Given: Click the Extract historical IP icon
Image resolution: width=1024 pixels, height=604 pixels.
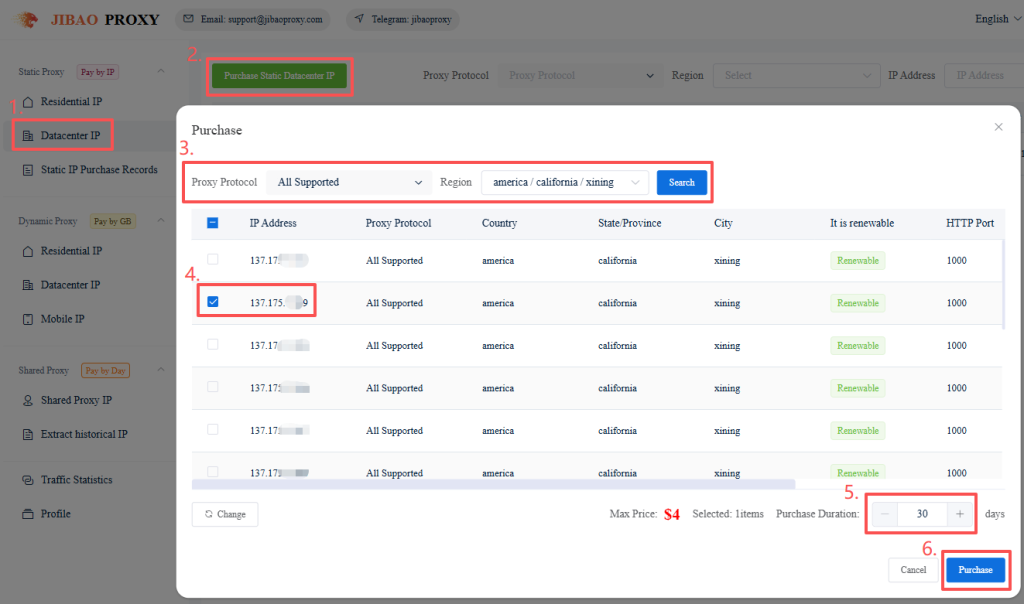Looking at the screenshot, I should click(28, 435).
